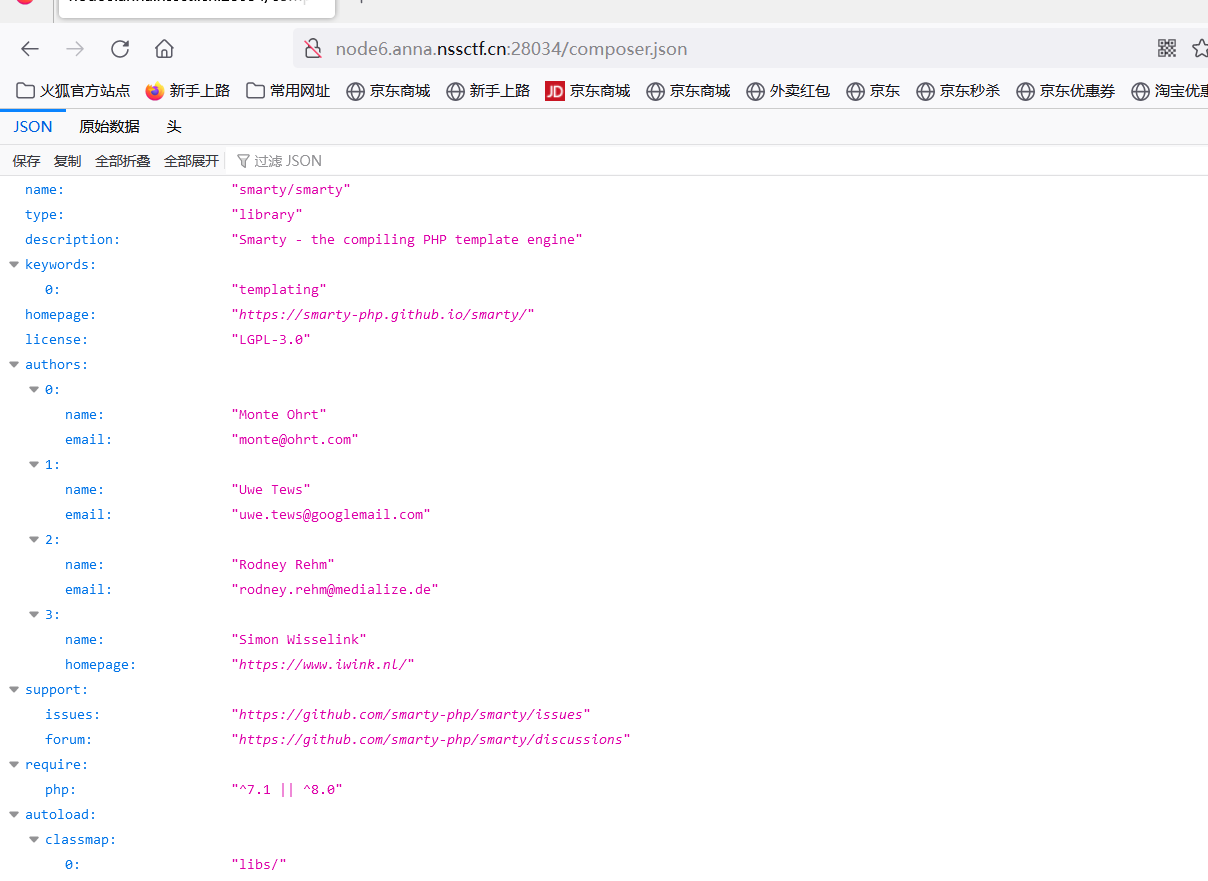This screenshot has width=1208, height=881.
Task: Collapse the keywords node
Action: tap(14, 265)
